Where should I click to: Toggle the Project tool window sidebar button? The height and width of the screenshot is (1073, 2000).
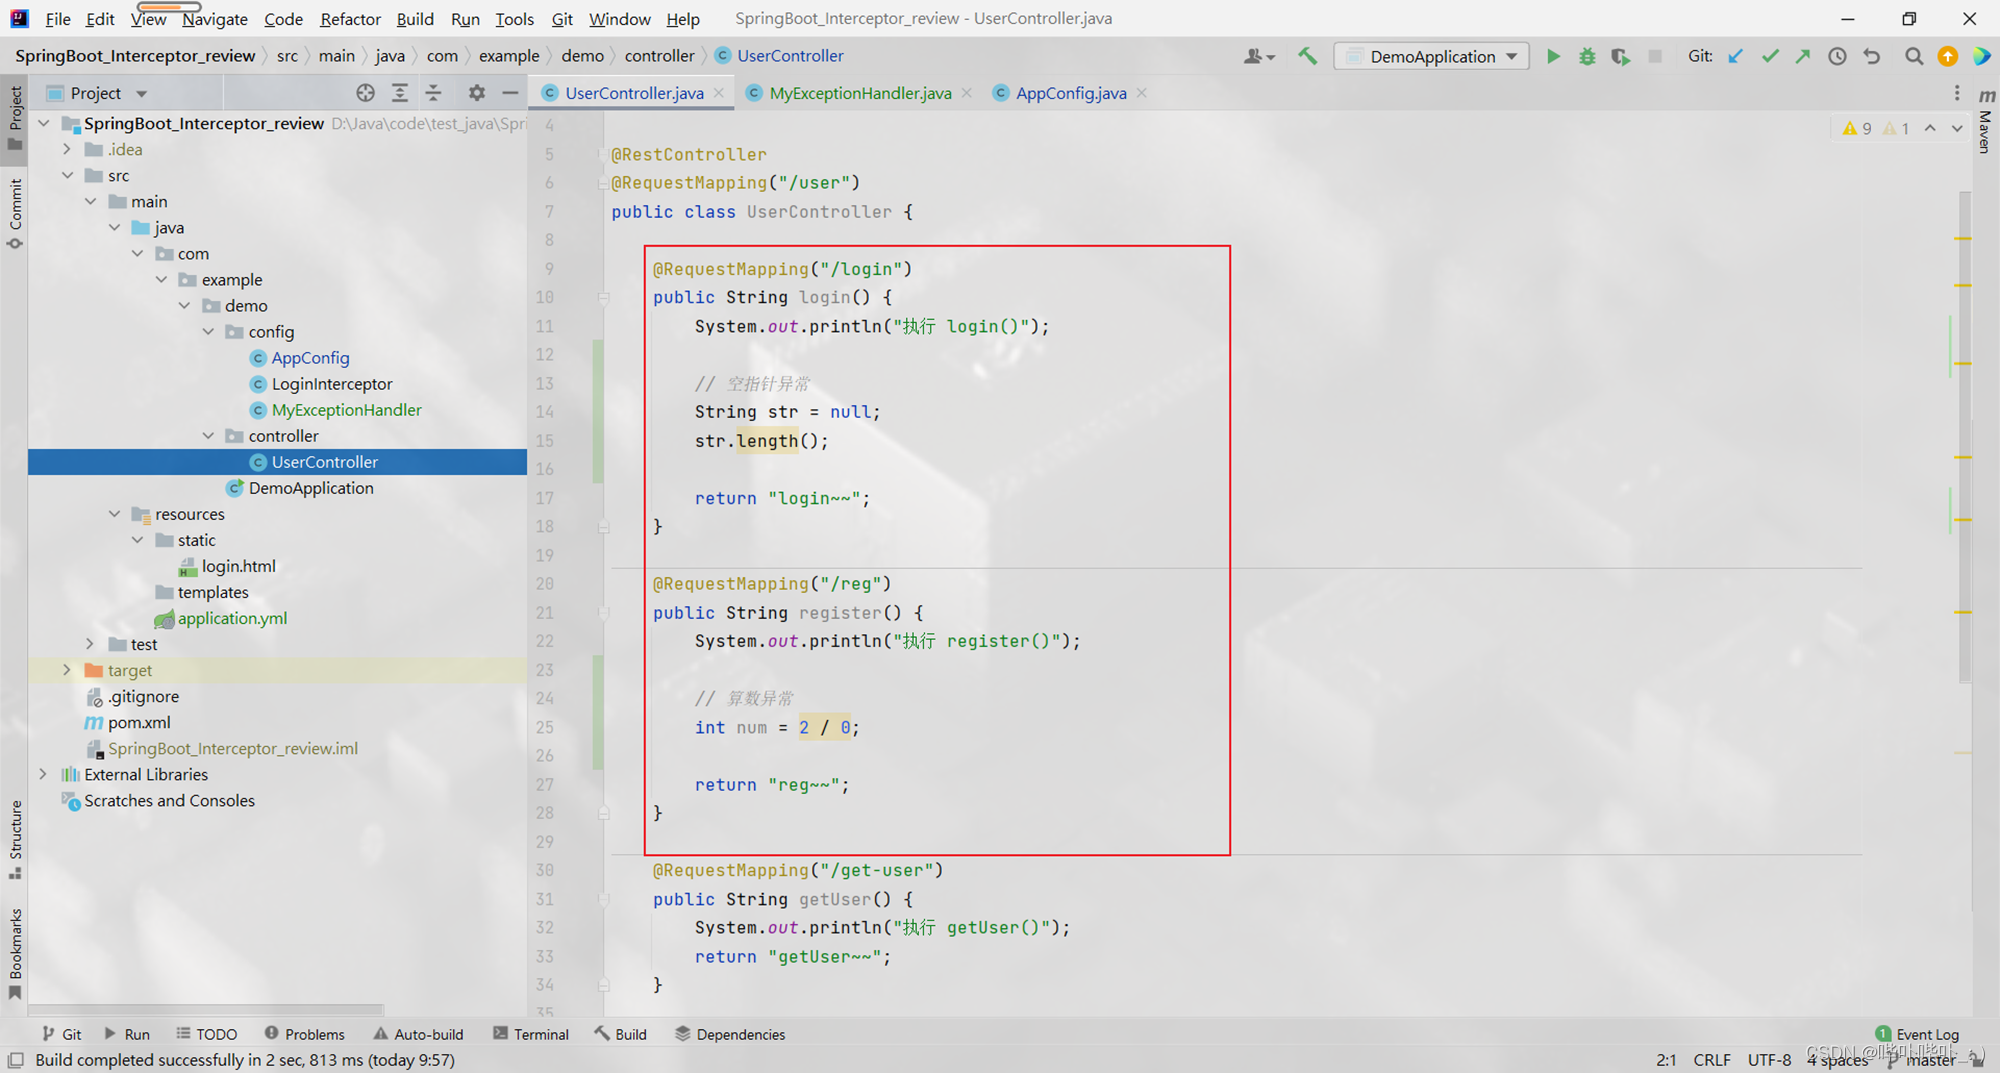click(x=15, y=117)
